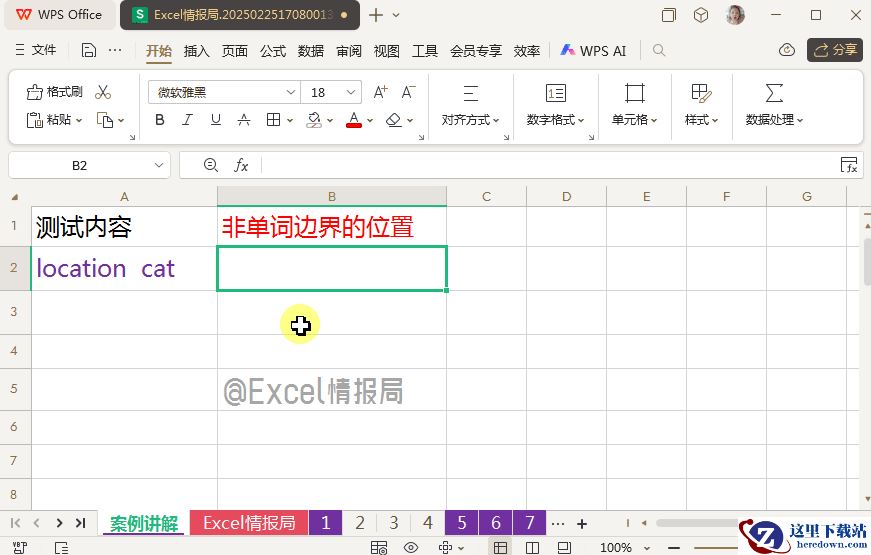
Task: Open the 文件 (File) menu
Action: (36, 50)
